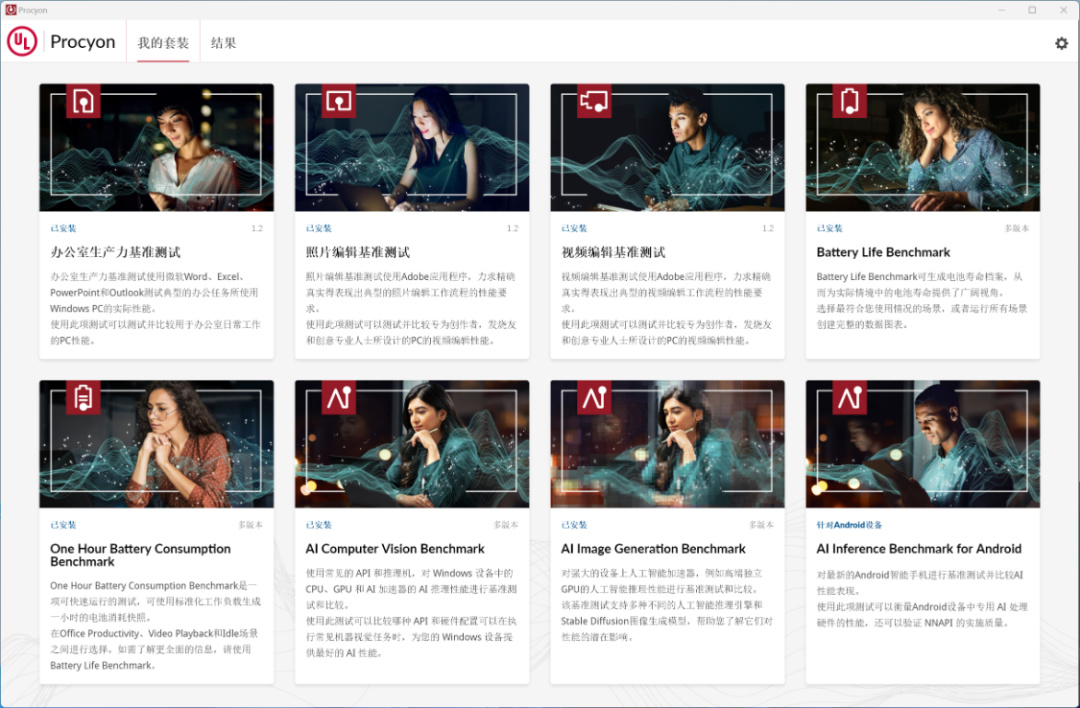Click 已安装 label on AI Image Generation card
The image size is (1080, 708).
[574, 525]
